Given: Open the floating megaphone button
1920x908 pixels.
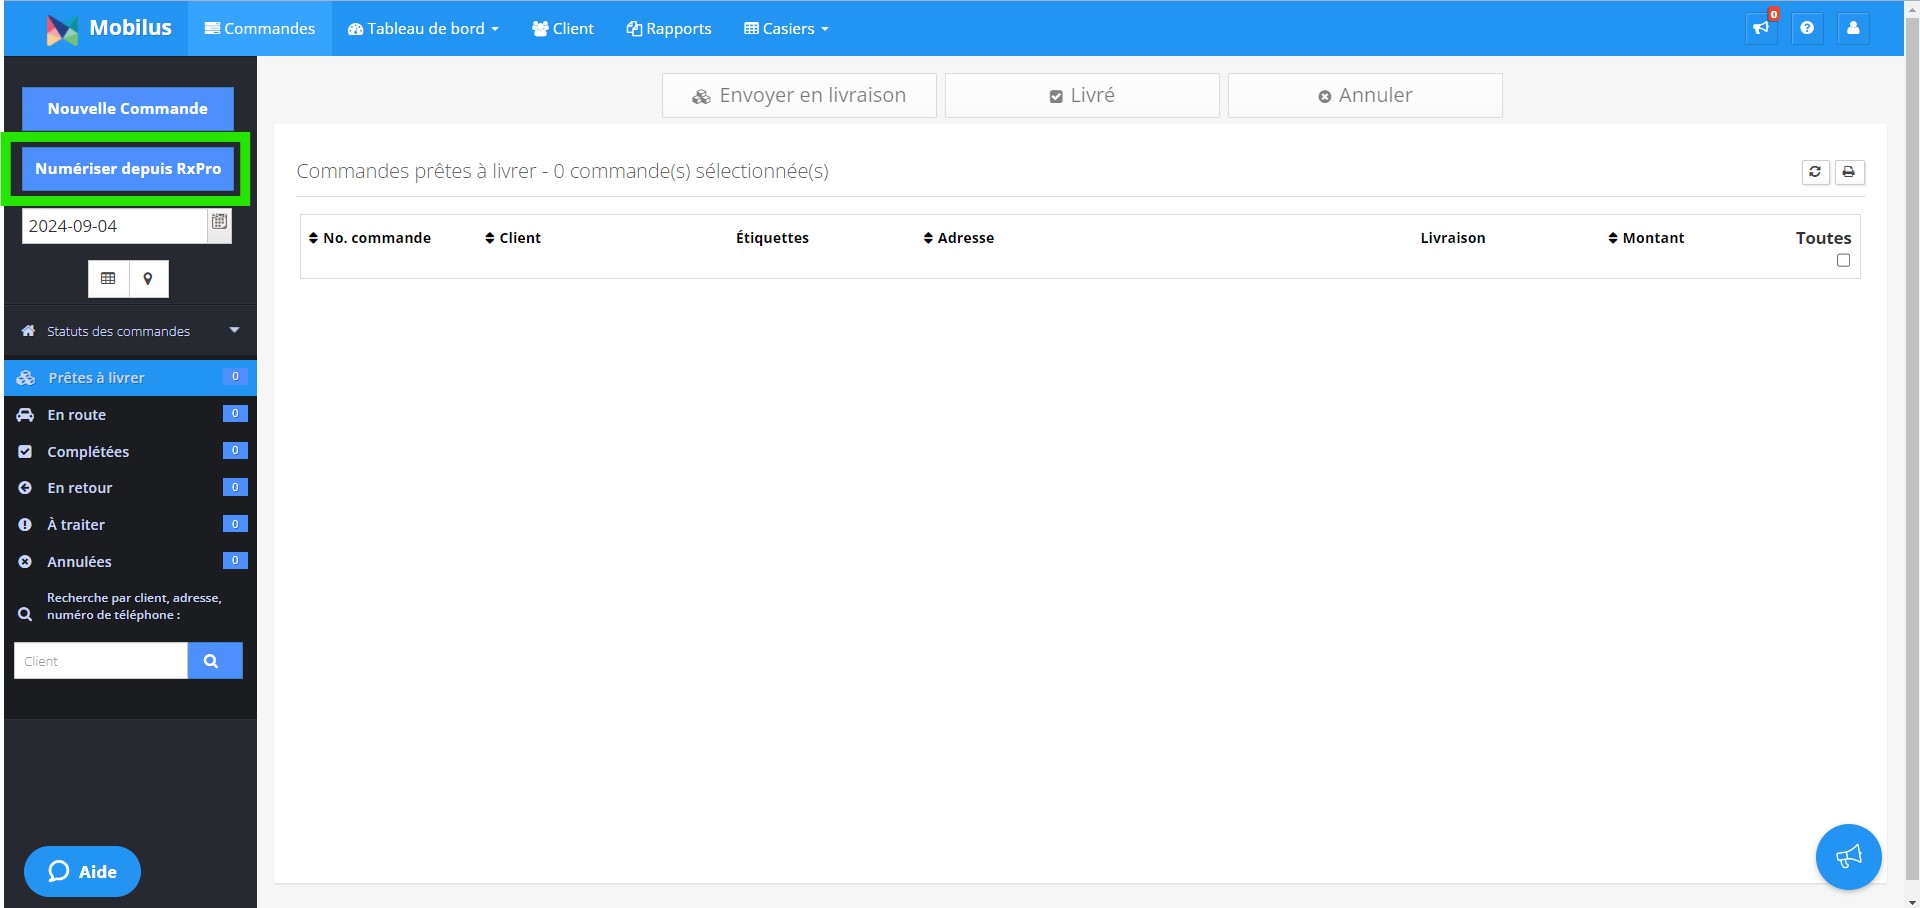Looking at the screenshot, I should (1848, 856).
